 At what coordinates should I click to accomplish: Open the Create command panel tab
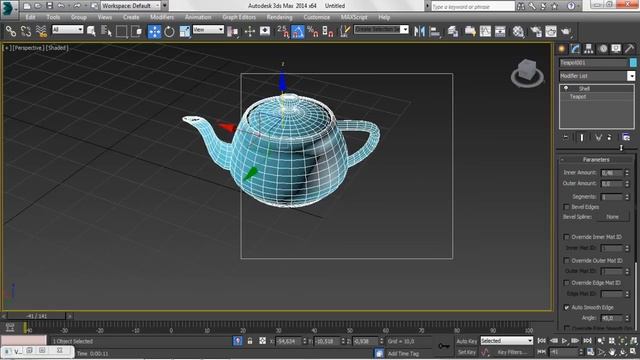click(x=562, y=49)
